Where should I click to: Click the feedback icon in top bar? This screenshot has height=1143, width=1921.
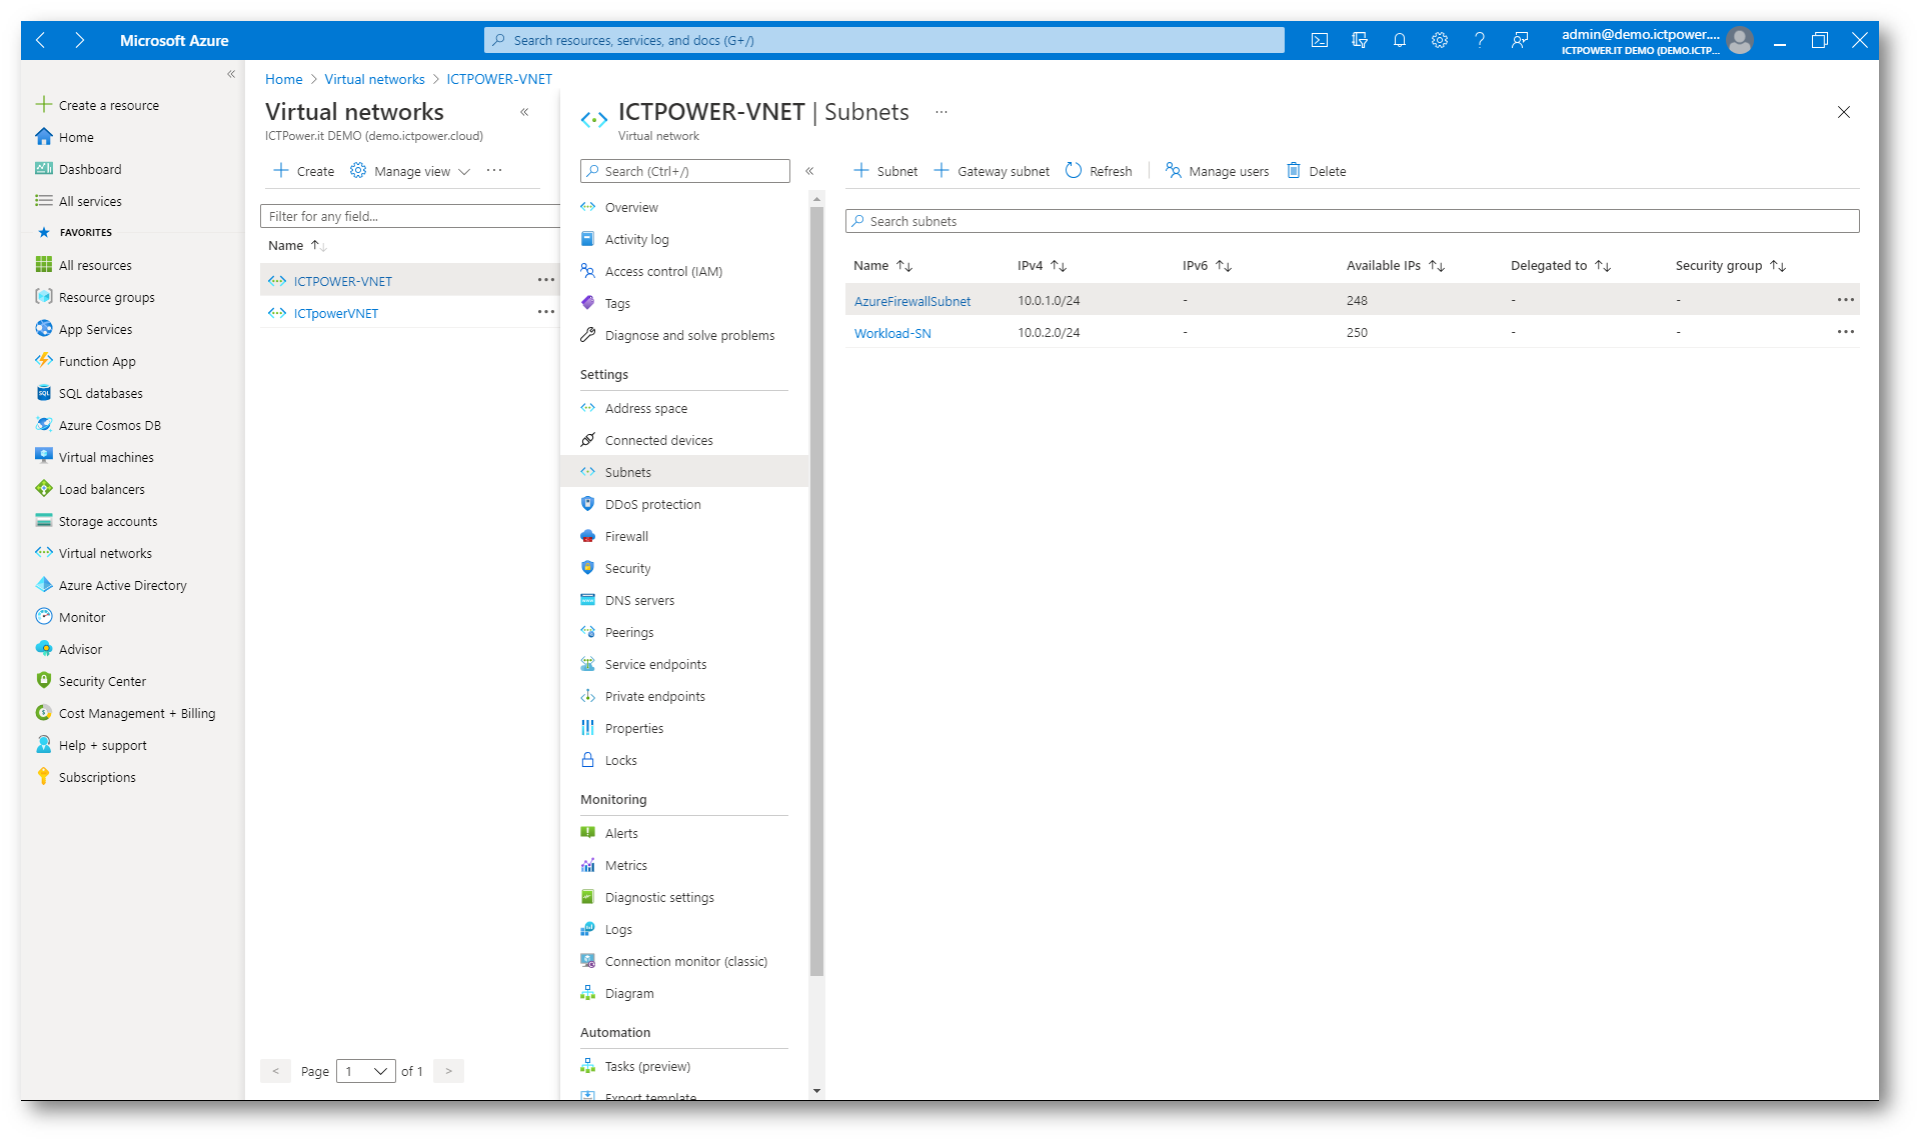pyautogui.click(x=1519, y=40)
